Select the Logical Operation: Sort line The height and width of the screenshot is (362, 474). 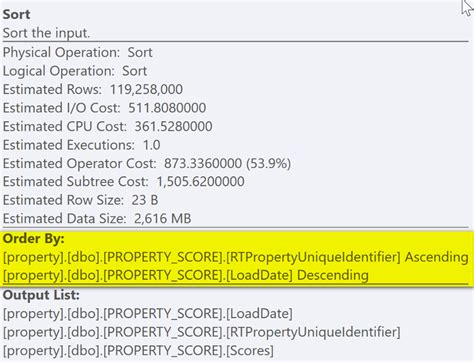click(x=75, y=71)
